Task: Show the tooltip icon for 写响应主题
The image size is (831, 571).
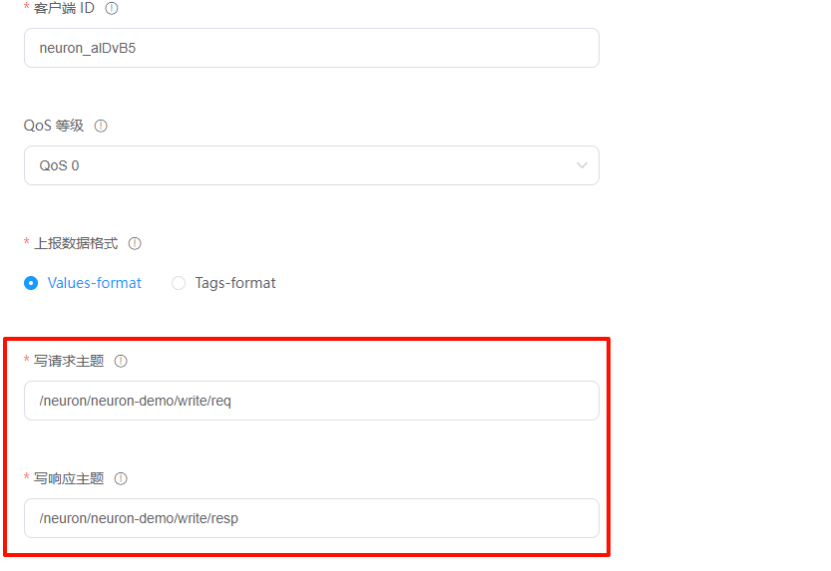Action: (x=121, y=479)
